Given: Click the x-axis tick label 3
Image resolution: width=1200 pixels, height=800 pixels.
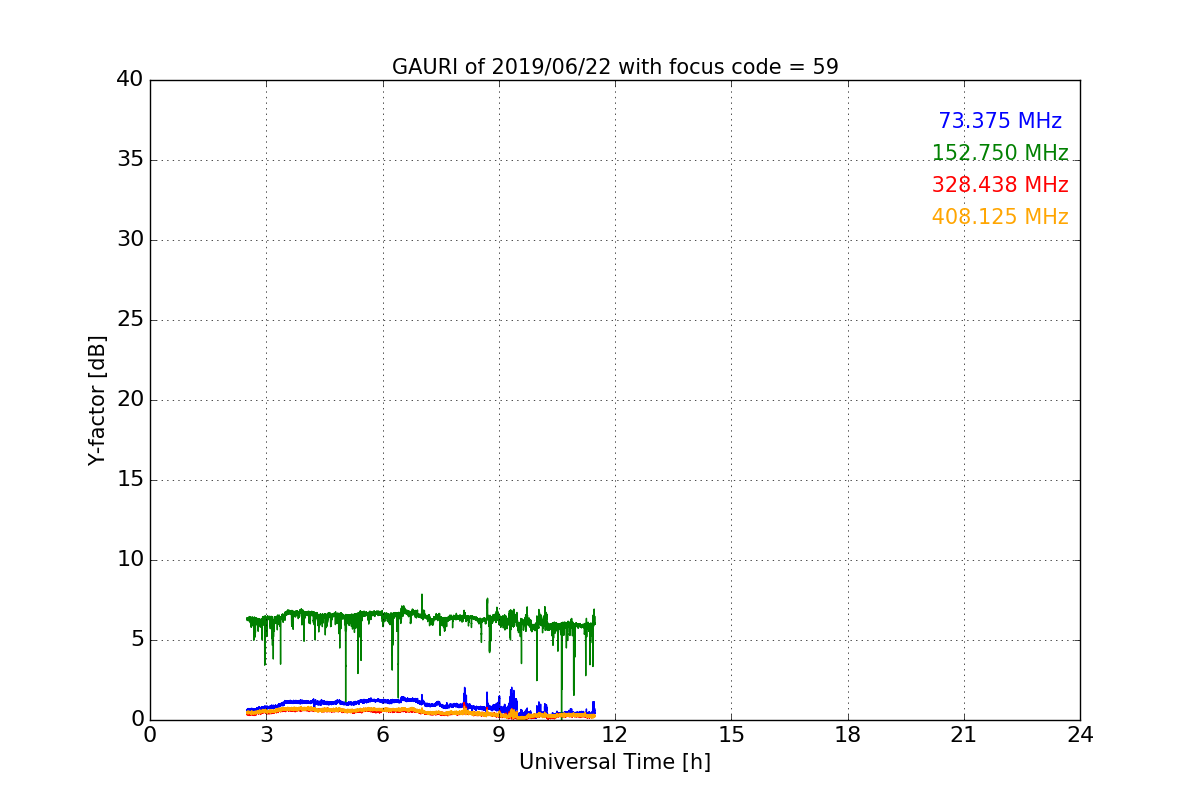Looking at the screenshot, I should point(266,735).
